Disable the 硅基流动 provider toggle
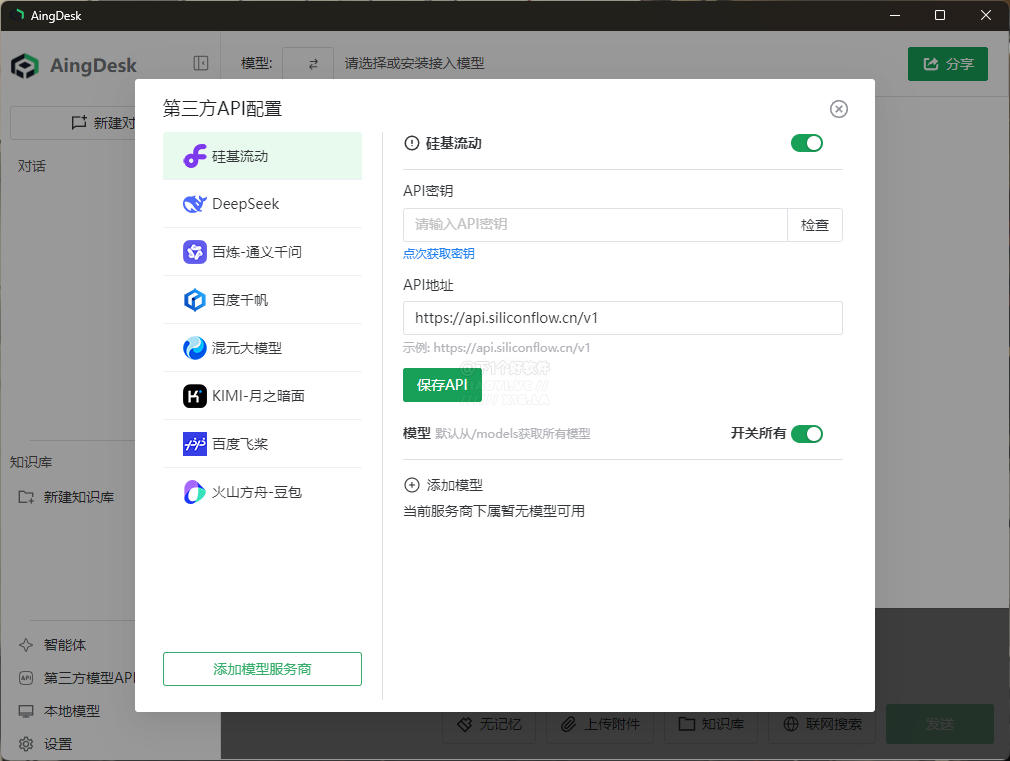Viewport: 1010px width, 761px height. tap(806, 143)
